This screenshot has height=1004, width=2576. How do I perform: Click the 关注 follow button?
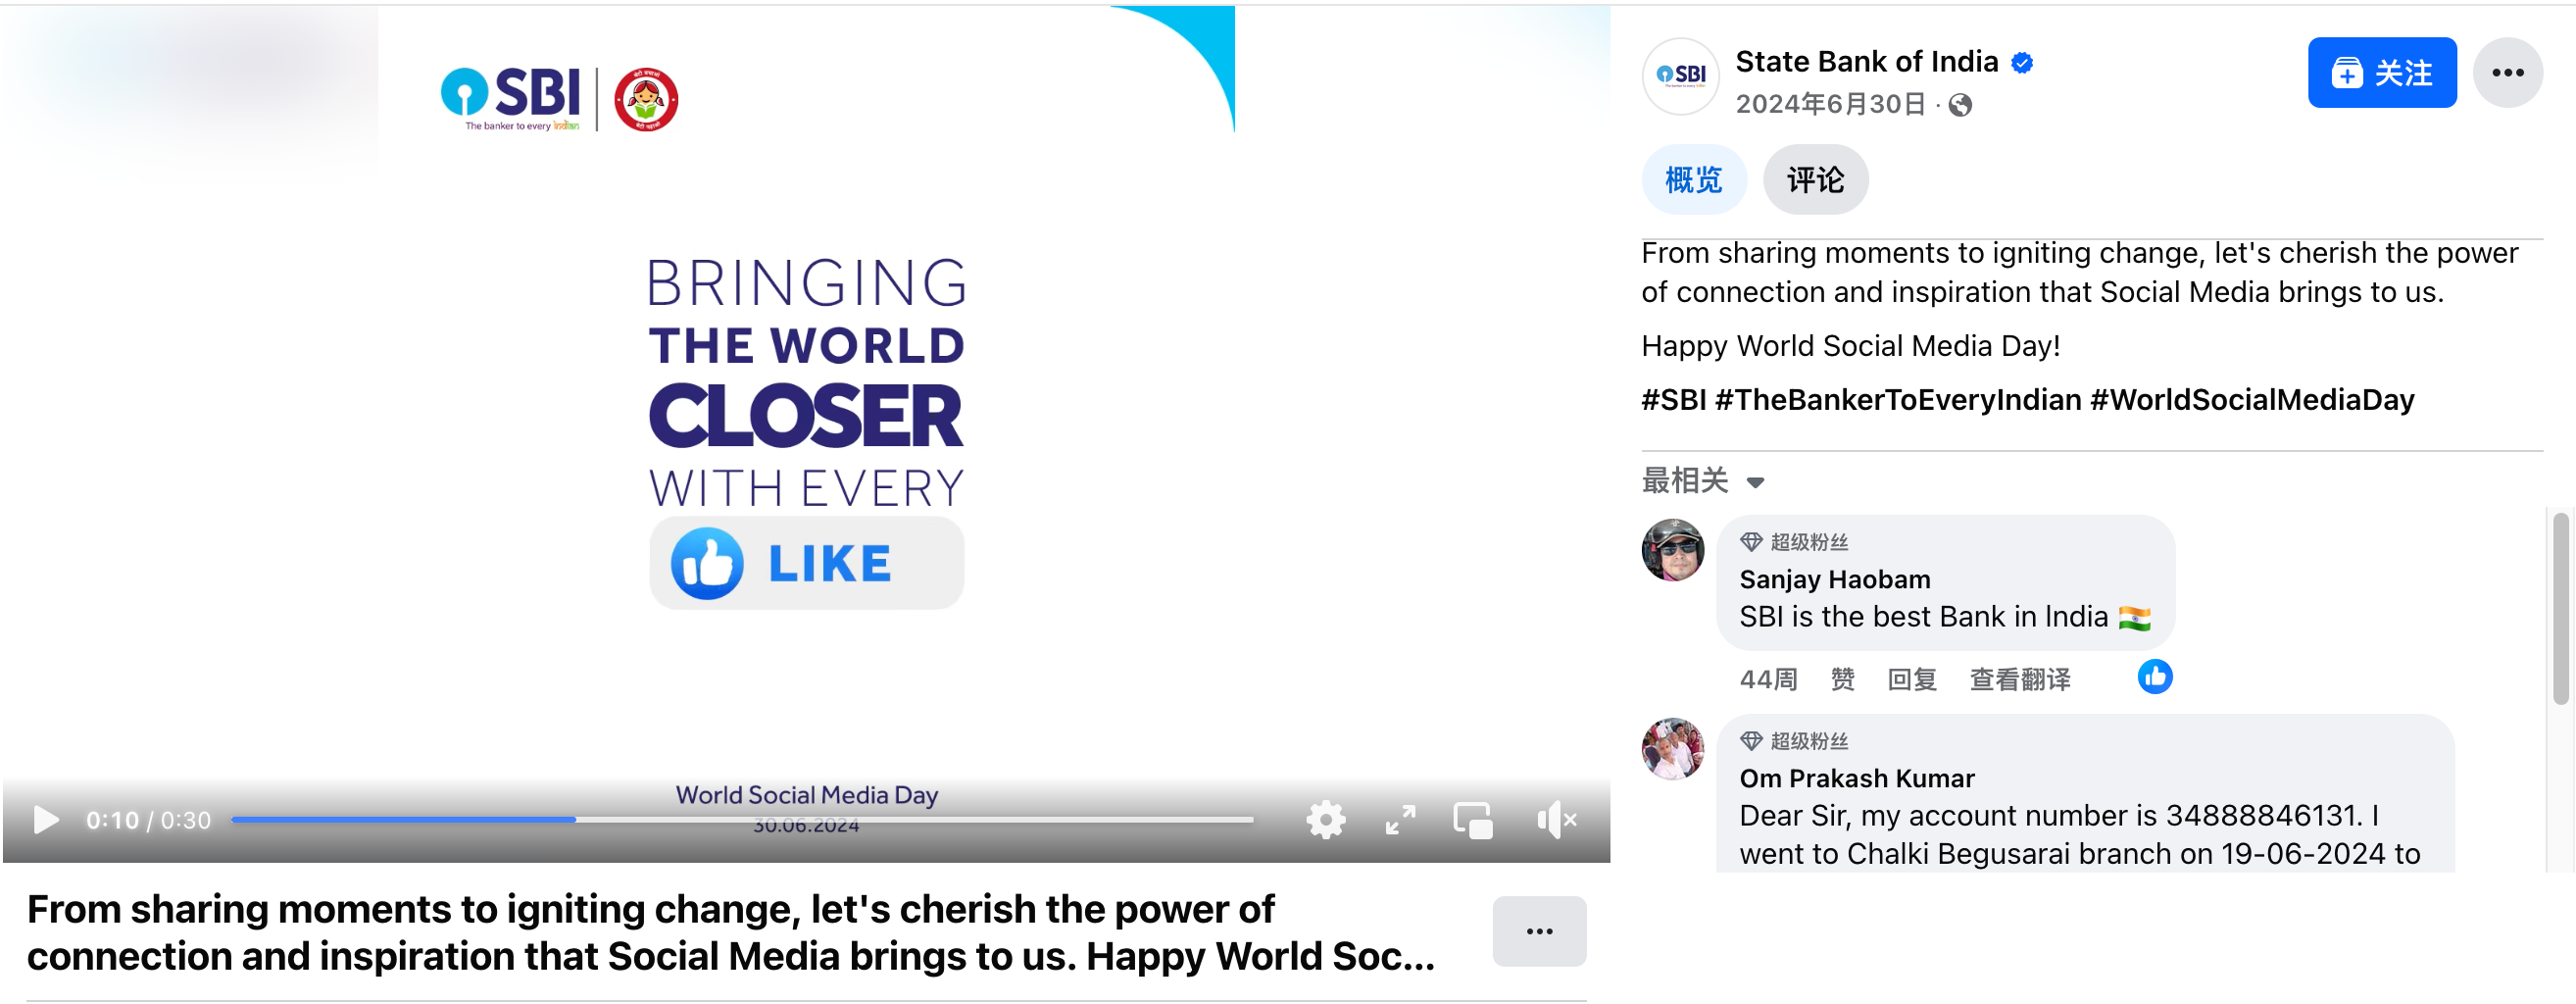tap(2381, 72)
